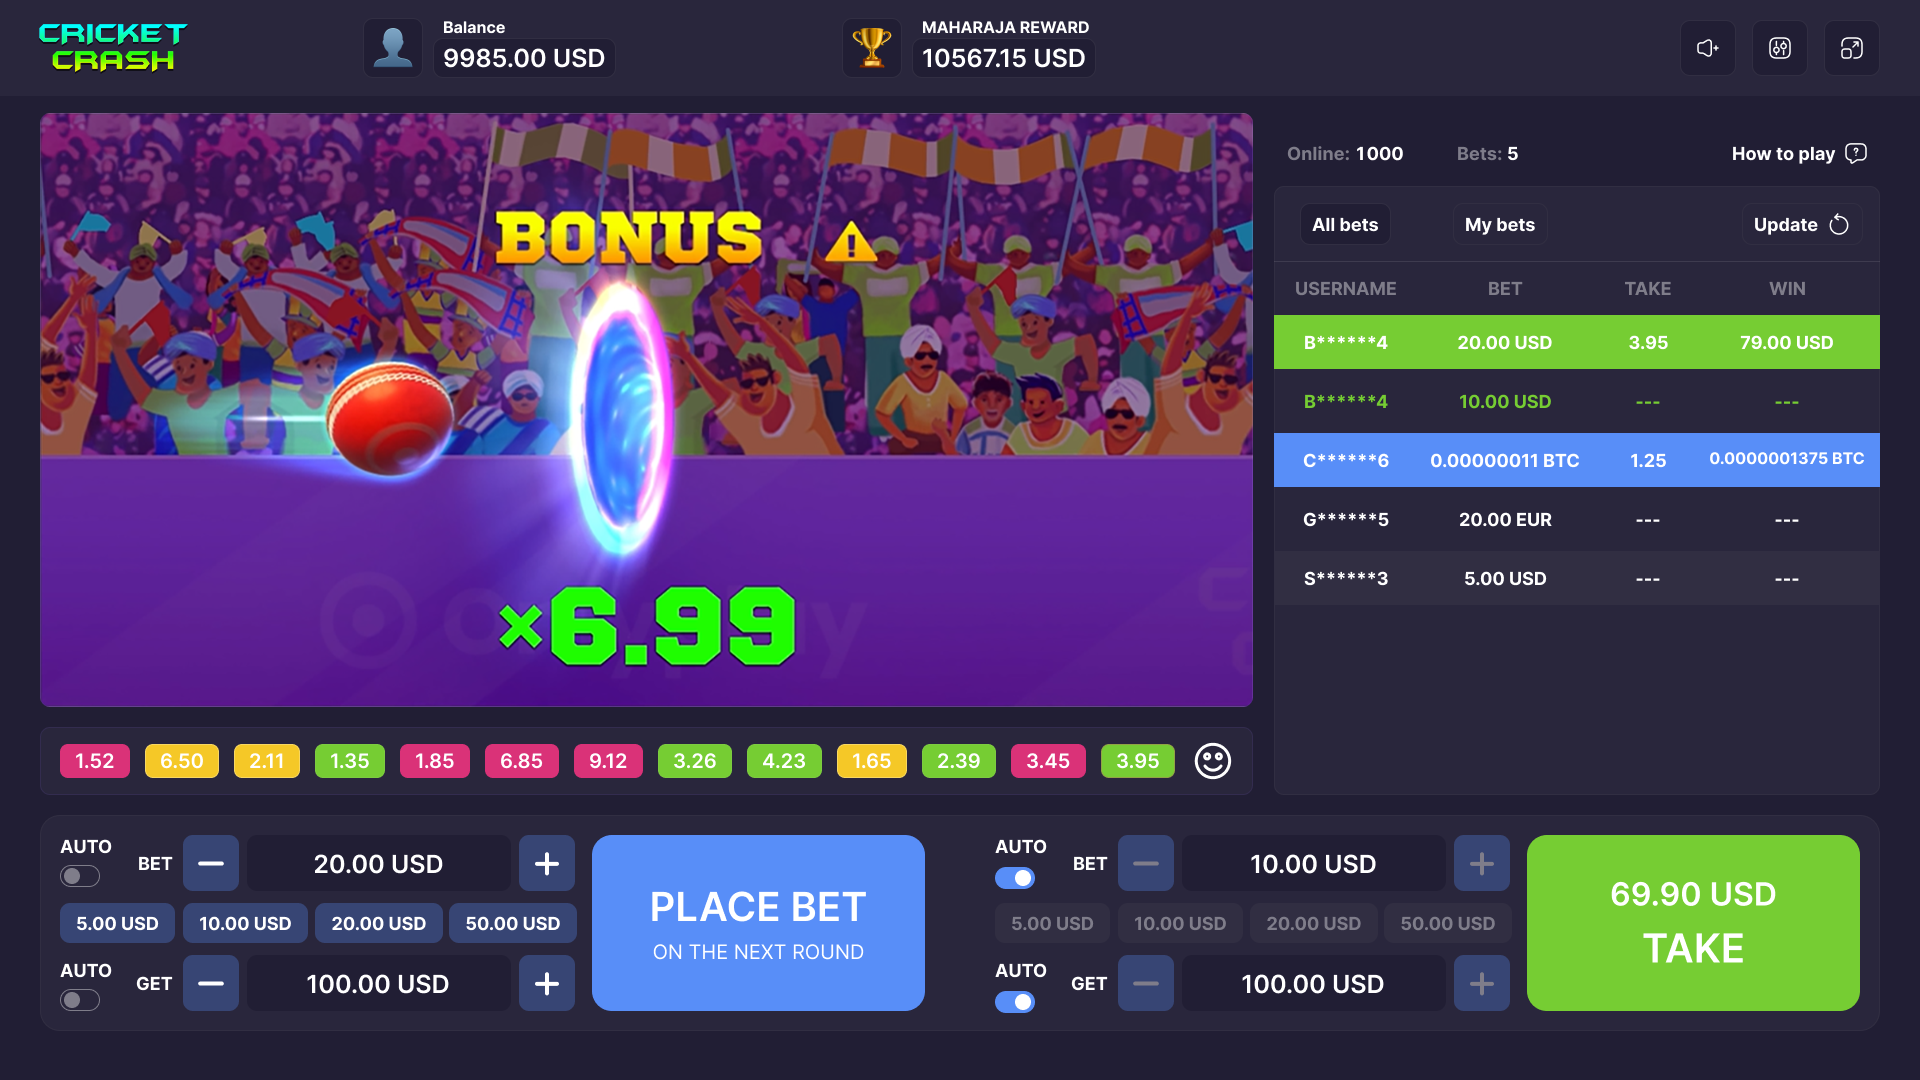This screenshot has height=1080, width=1920.
Task: Click the Maharaja Reward trophy icon
Action: point(872,48)
